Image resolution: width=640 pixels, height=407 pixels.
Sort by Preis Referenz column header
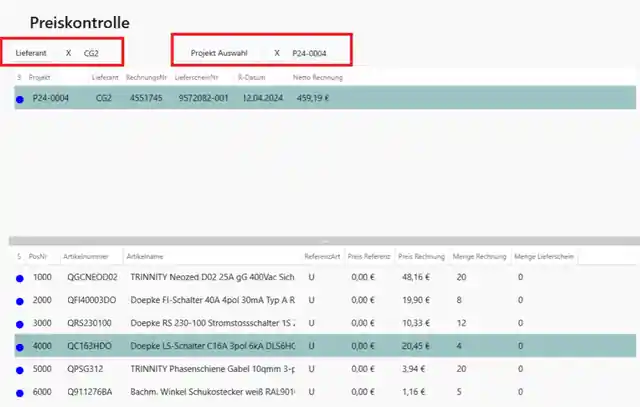(369, 256)
